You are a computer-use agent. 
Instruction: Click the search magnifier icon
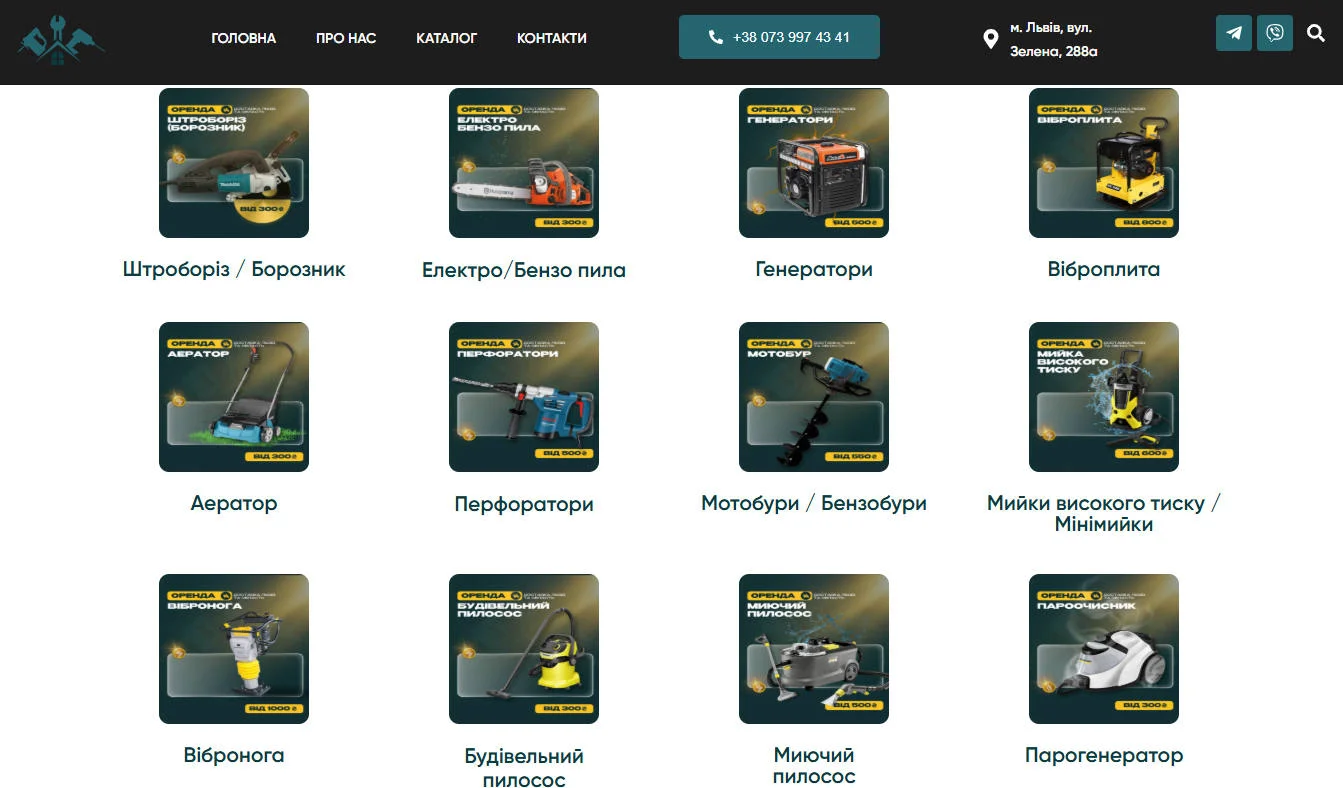pos(1316,33)
